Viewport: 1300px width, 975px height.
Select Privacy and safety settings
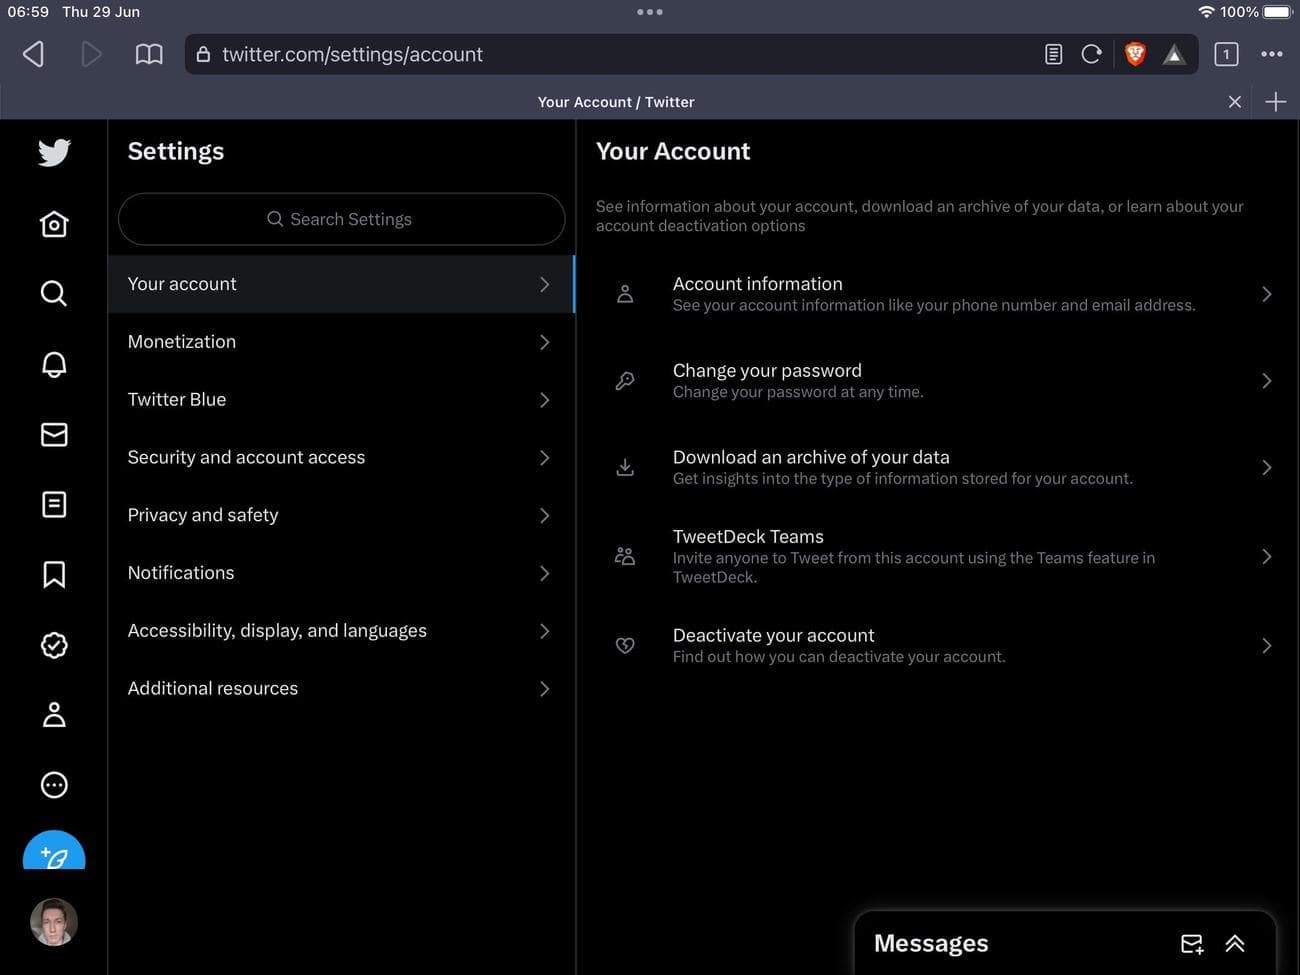tap(340, 515)
